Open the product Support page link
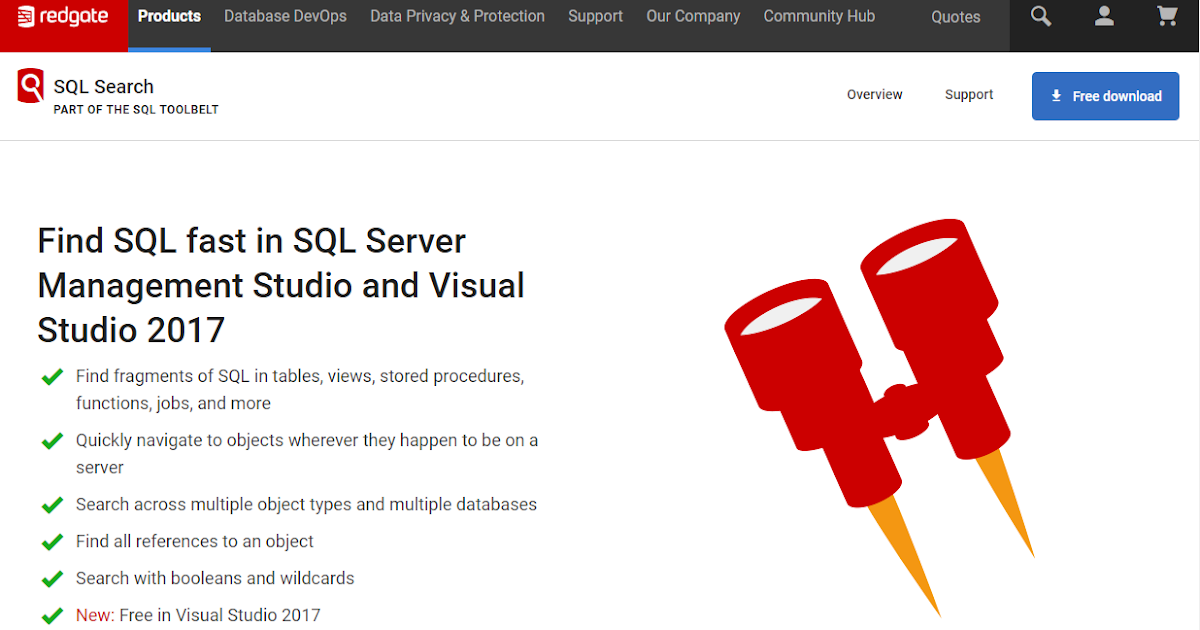The height and width of the screenshot is (630, 1200). pyautogui.click(x=968, y=94)
